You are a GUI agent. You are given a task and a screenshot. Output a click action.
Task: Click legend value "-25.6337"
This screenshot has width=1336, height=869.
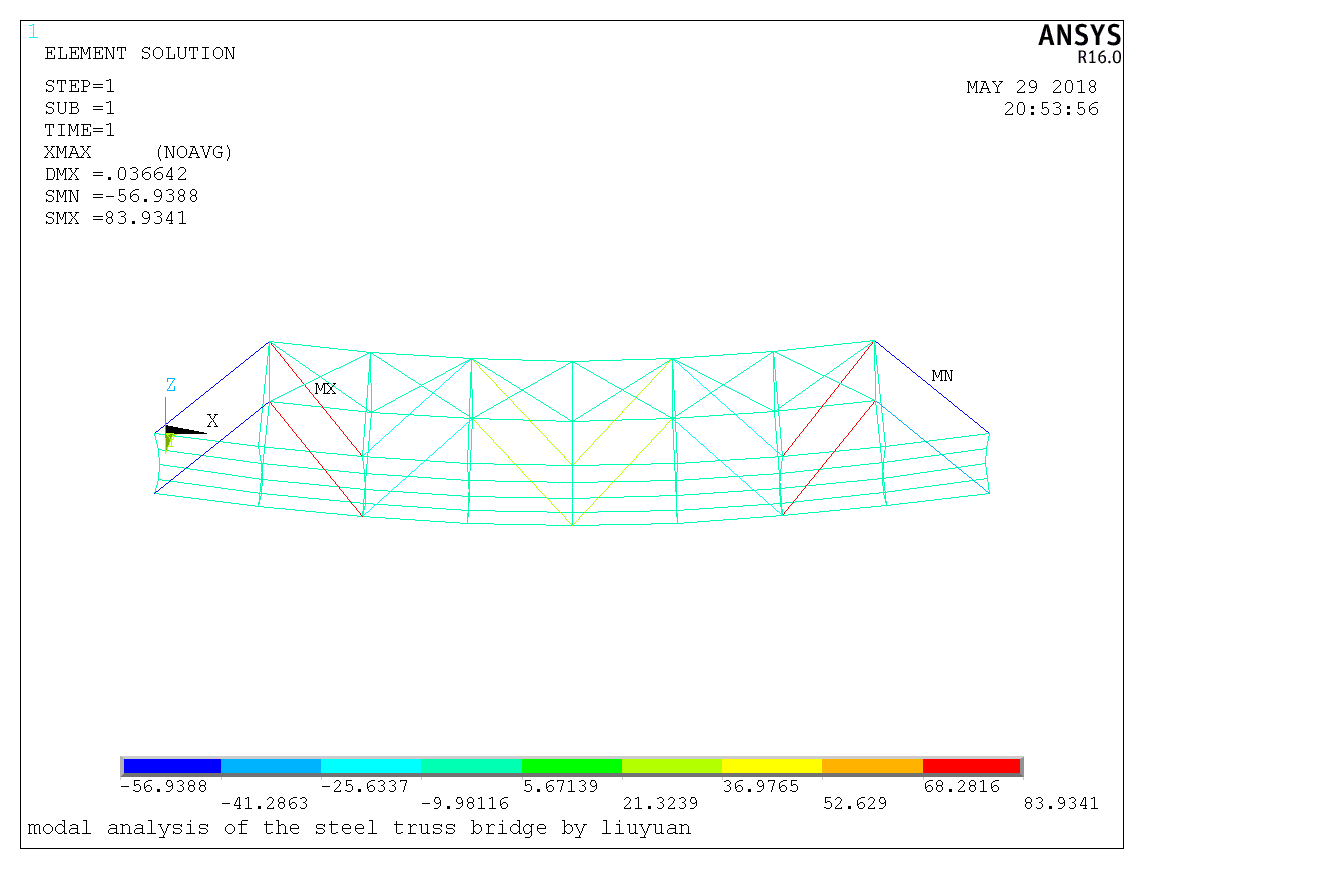(x=364, y=786)
